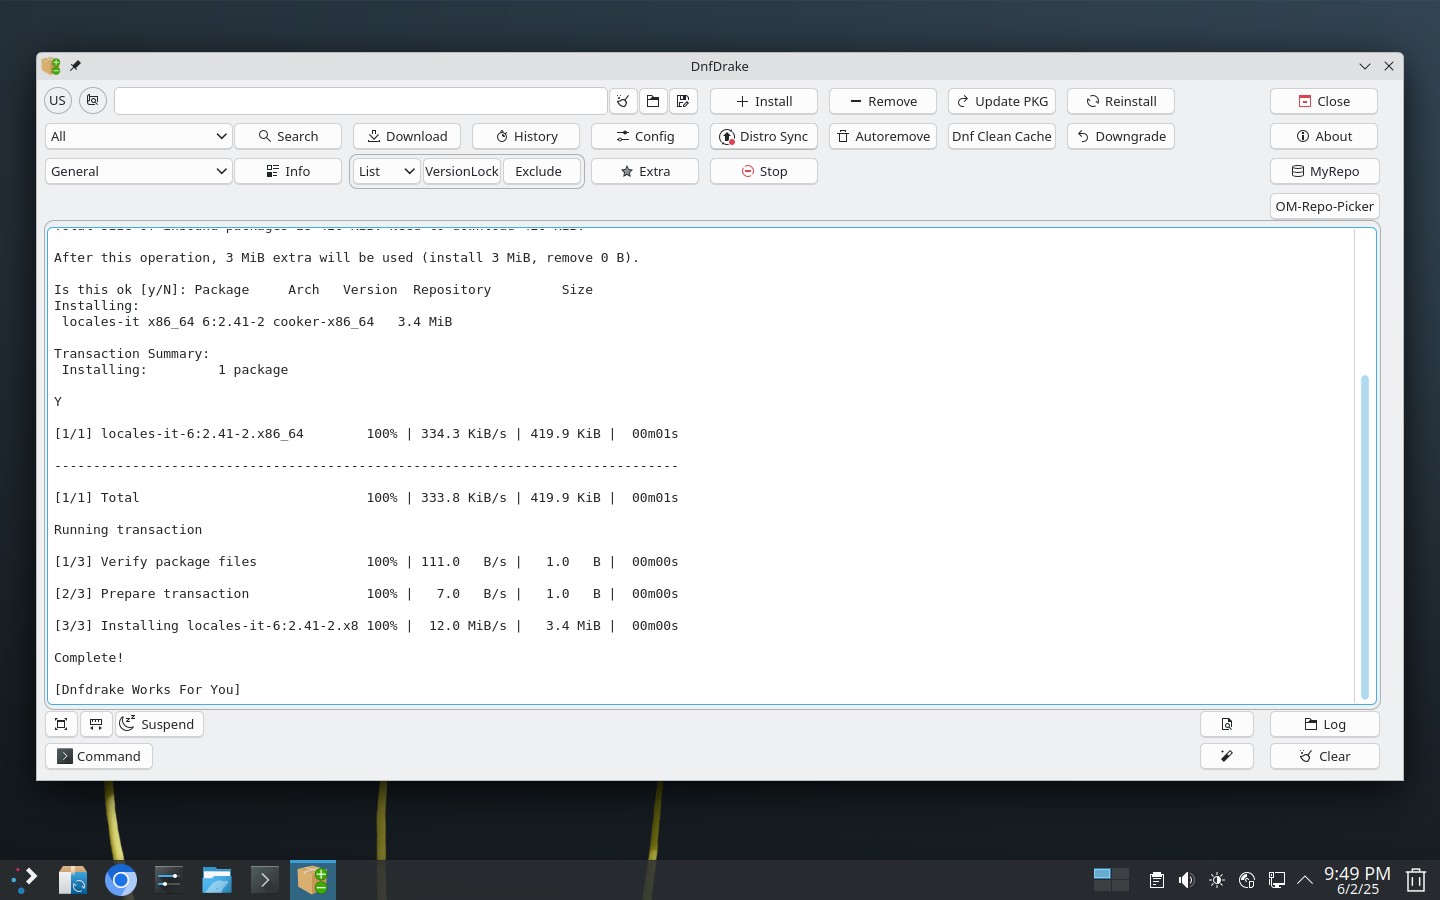Click the Distro Sync button
The height and width of the screenshot is (900, 1440).
(764, 136)
